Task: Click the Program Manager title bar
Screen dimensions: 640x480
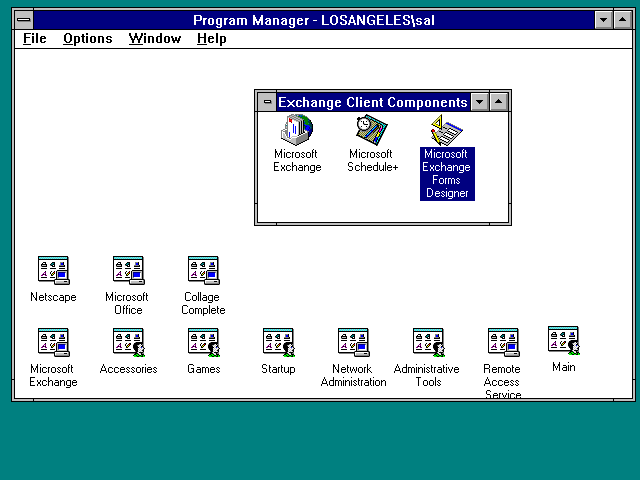Action: tap(314, 20)
